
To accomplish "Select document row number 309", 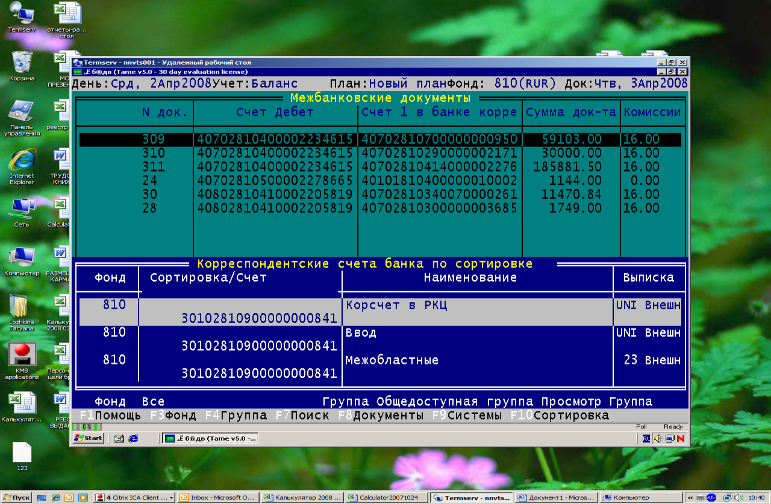I will [380, 140].
